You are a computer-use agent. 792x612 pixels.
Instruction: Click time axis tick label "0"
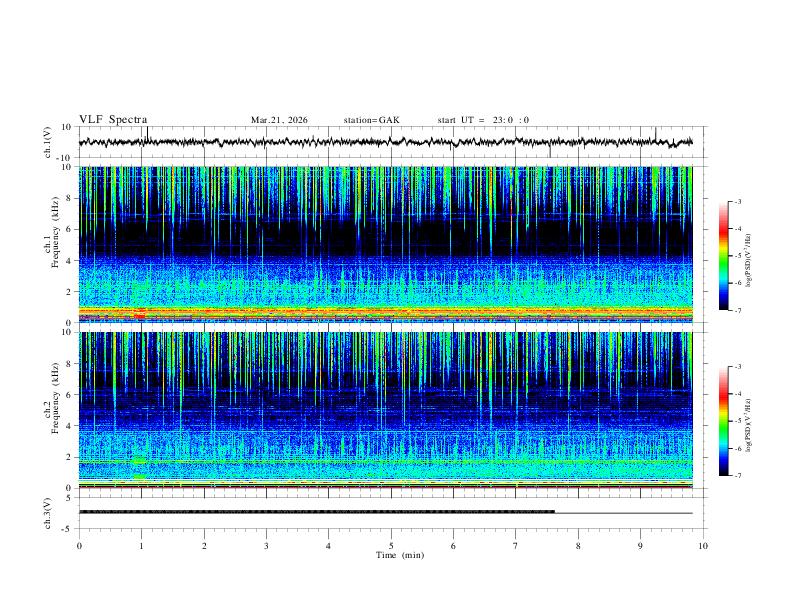pos(79,546)
